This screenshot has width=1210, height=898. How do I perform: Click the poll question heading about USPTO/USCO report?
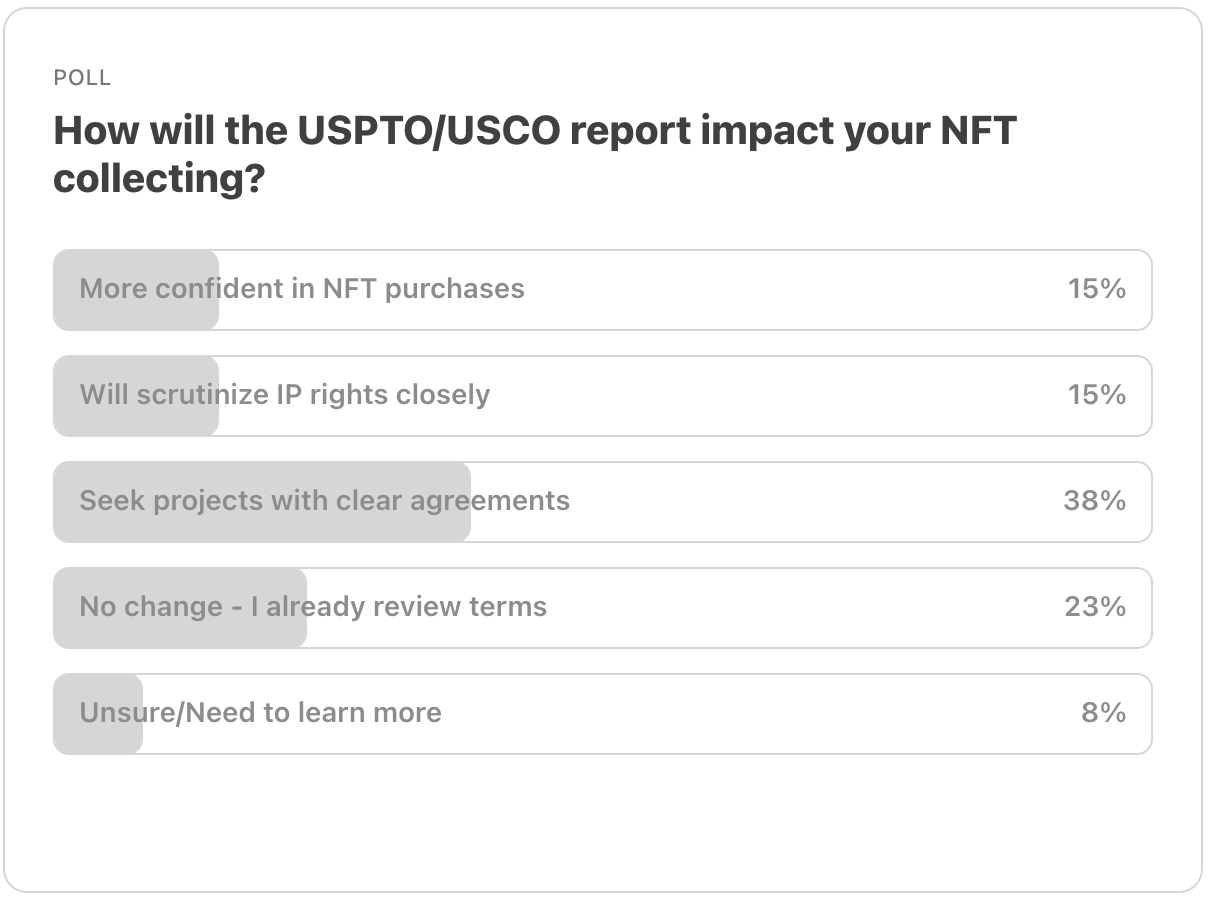(x=535, y=155)
